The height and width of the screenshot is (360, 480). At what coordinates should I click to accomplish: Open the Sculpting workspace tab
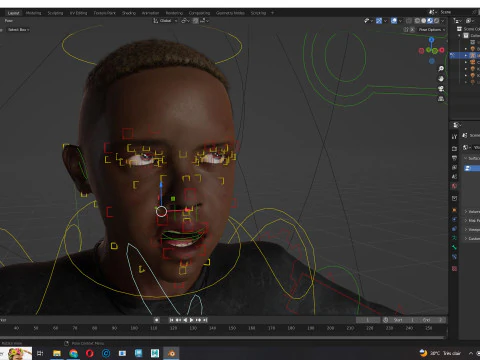tap(55, 13)
